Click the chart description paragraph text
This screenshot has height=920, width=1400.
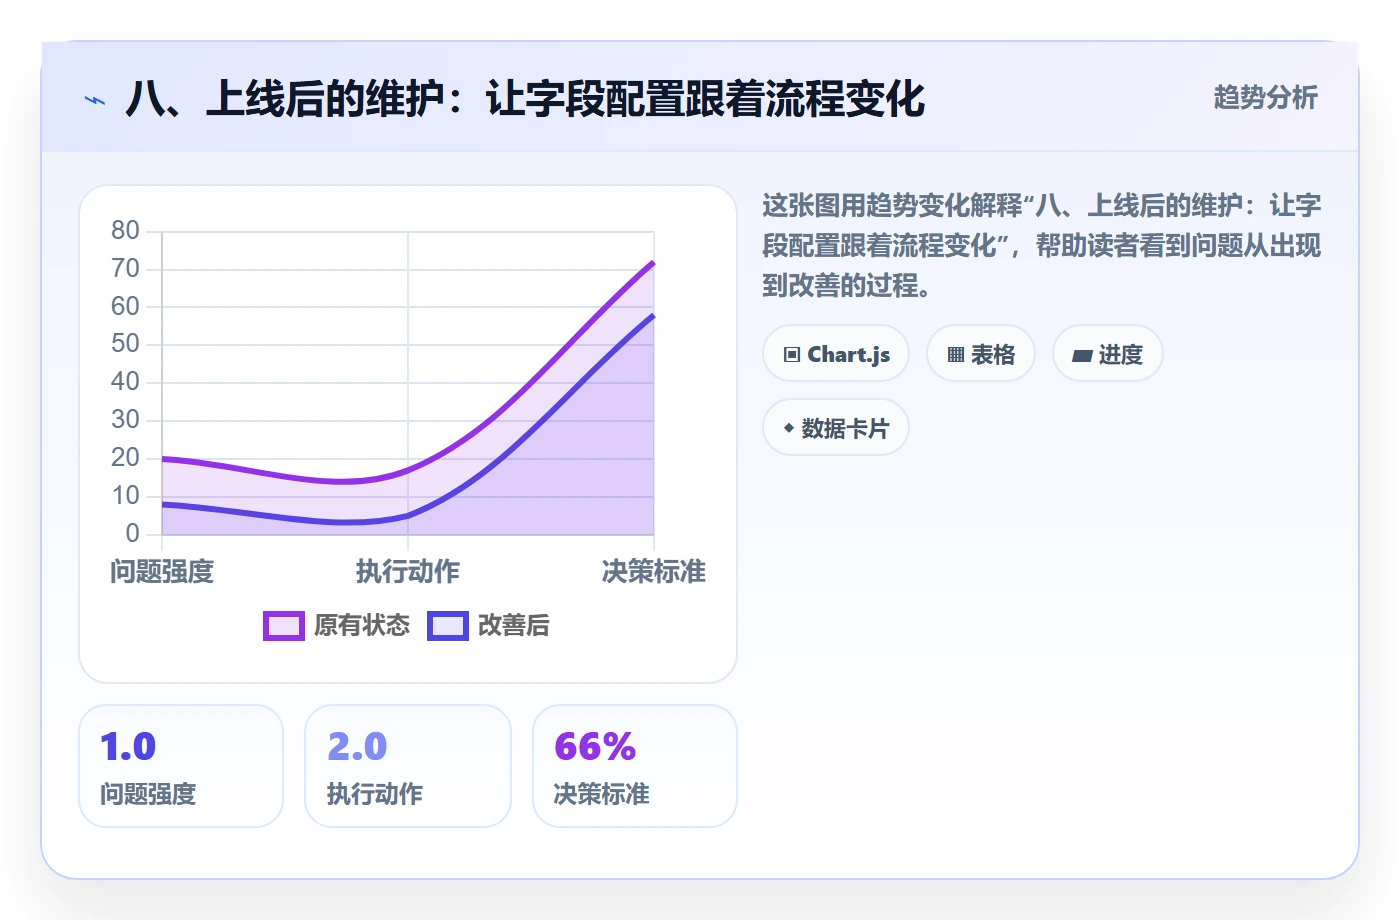1042,246
